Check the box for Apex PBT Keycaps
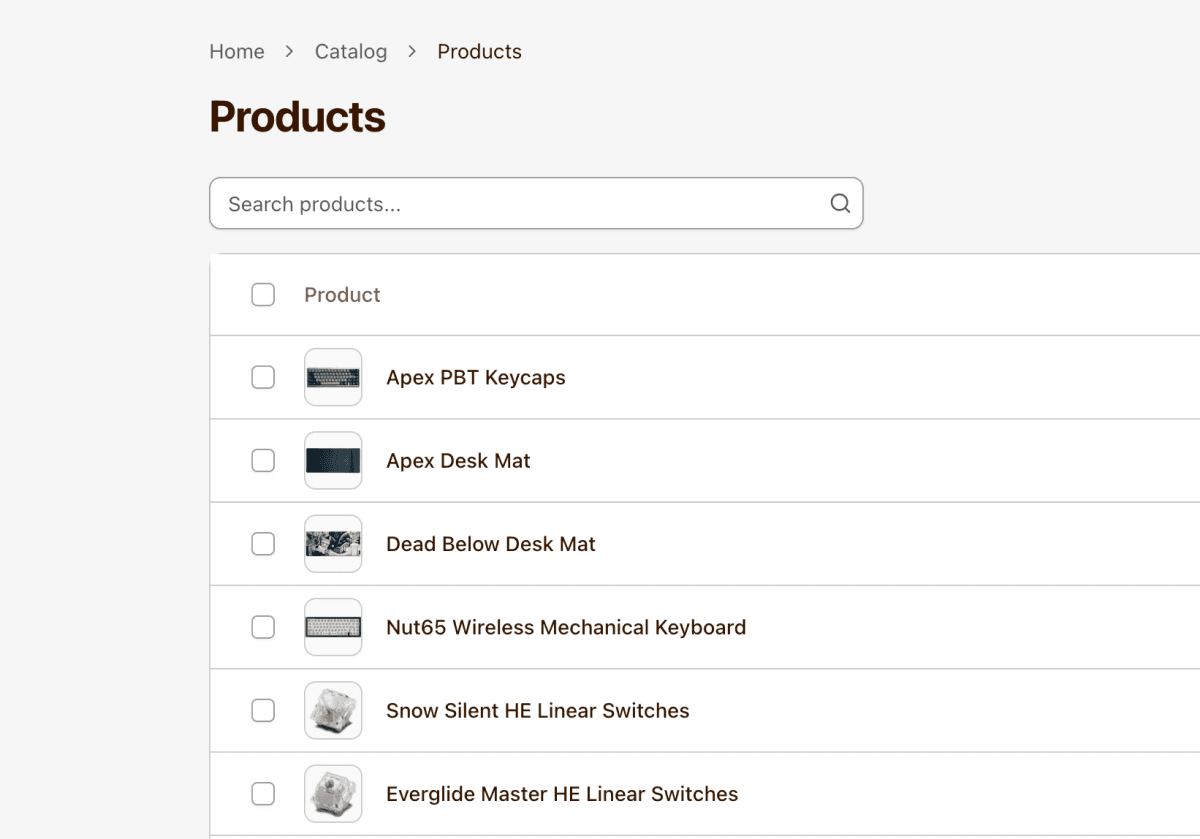 [263, 377]
